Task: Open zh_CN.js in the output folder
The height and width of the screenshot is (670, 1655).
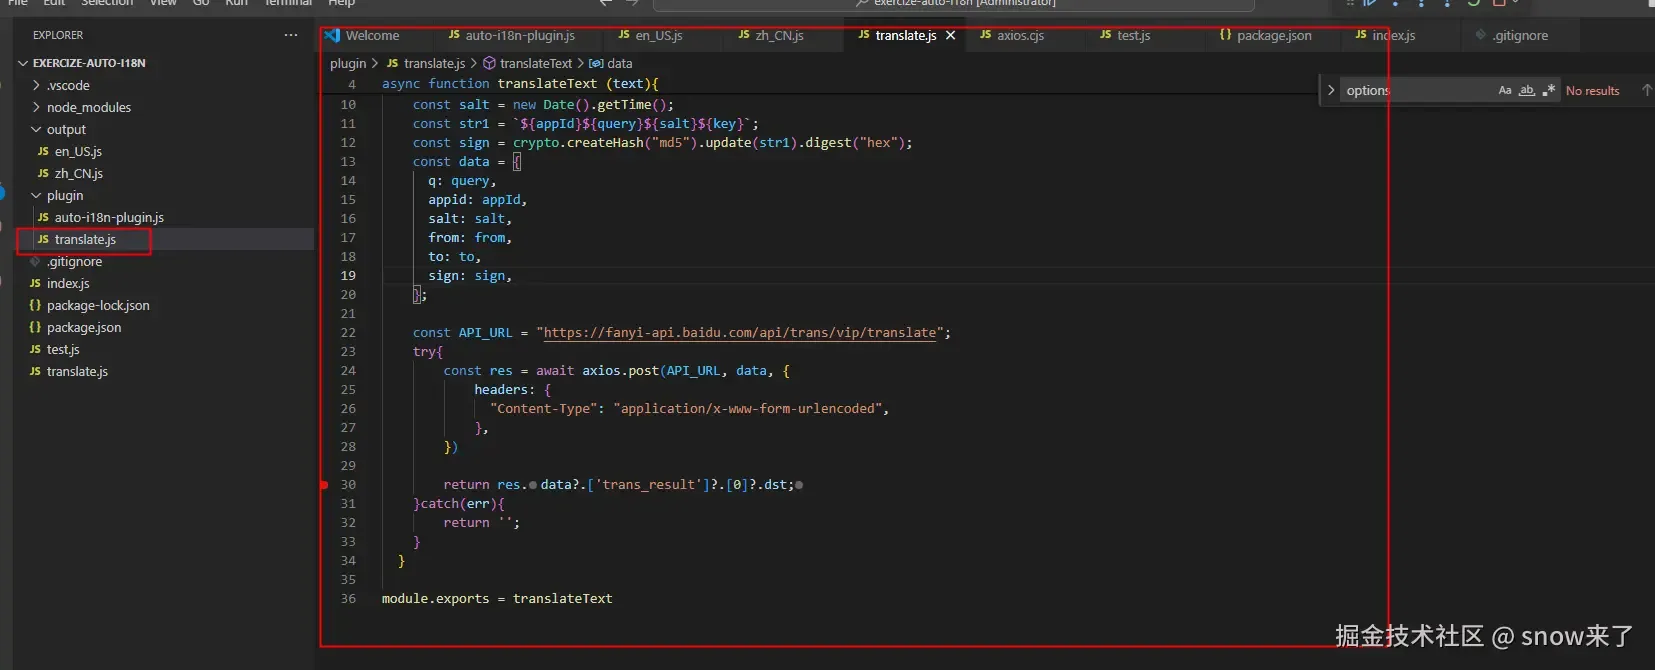Action: [79, 173]
